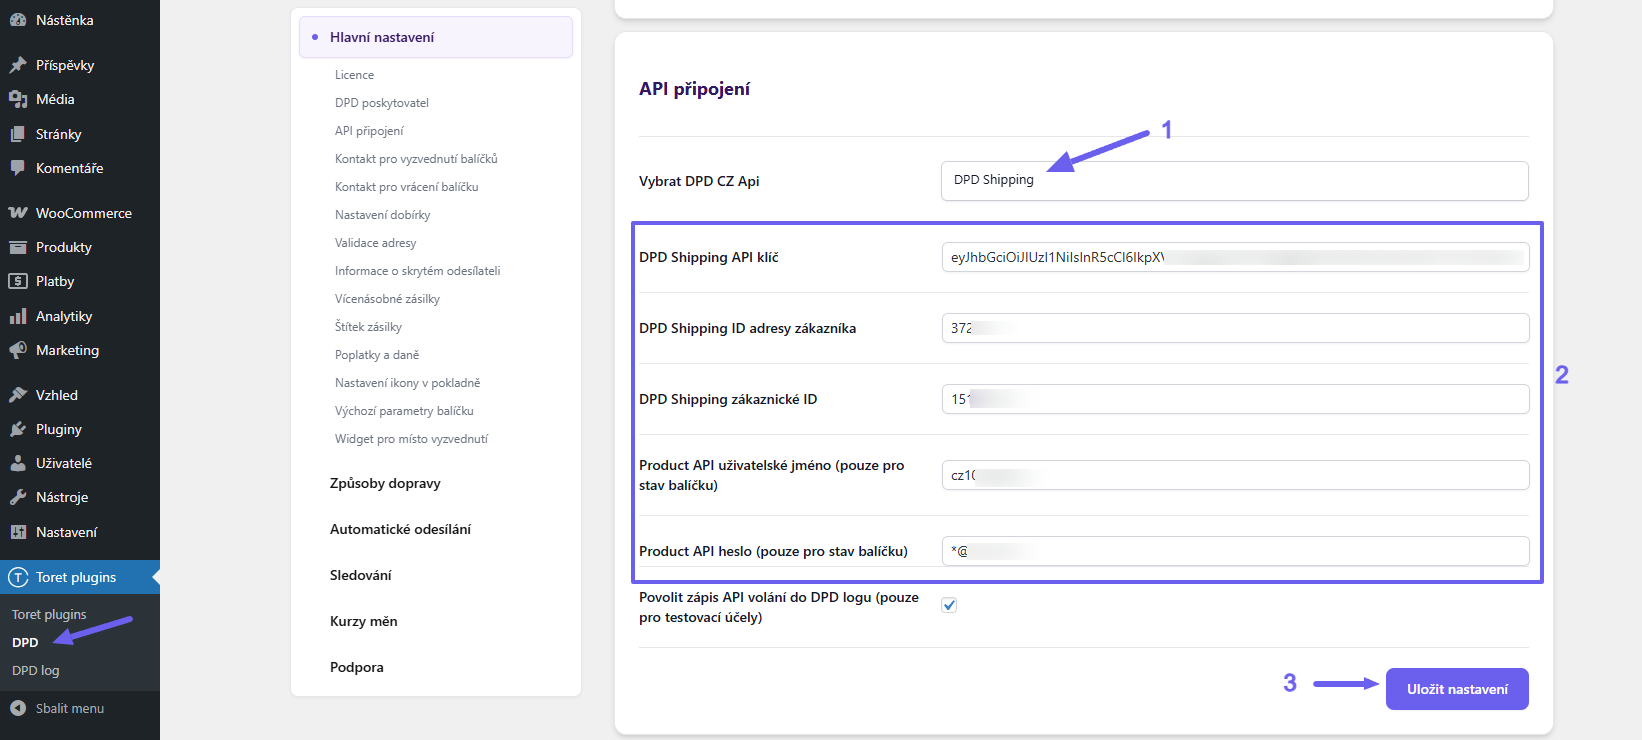The width and height of the screenshot is (1642, 740).
Task: Jump to Nastavení dobírky subsection
Action: [x=383, y=215]
